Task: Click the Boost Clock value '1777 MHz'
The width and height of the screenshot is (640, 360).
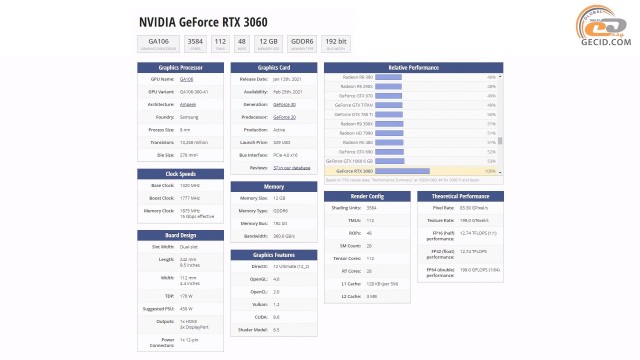Action: [190, 198]
